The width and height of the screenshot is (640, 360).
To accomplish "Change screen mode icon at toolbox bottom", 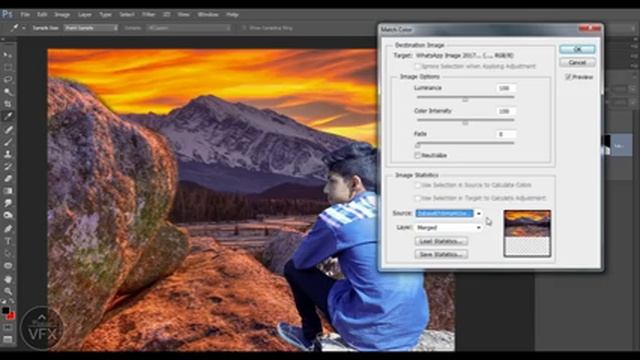I will pyautogui.click(x=8, y=339).
